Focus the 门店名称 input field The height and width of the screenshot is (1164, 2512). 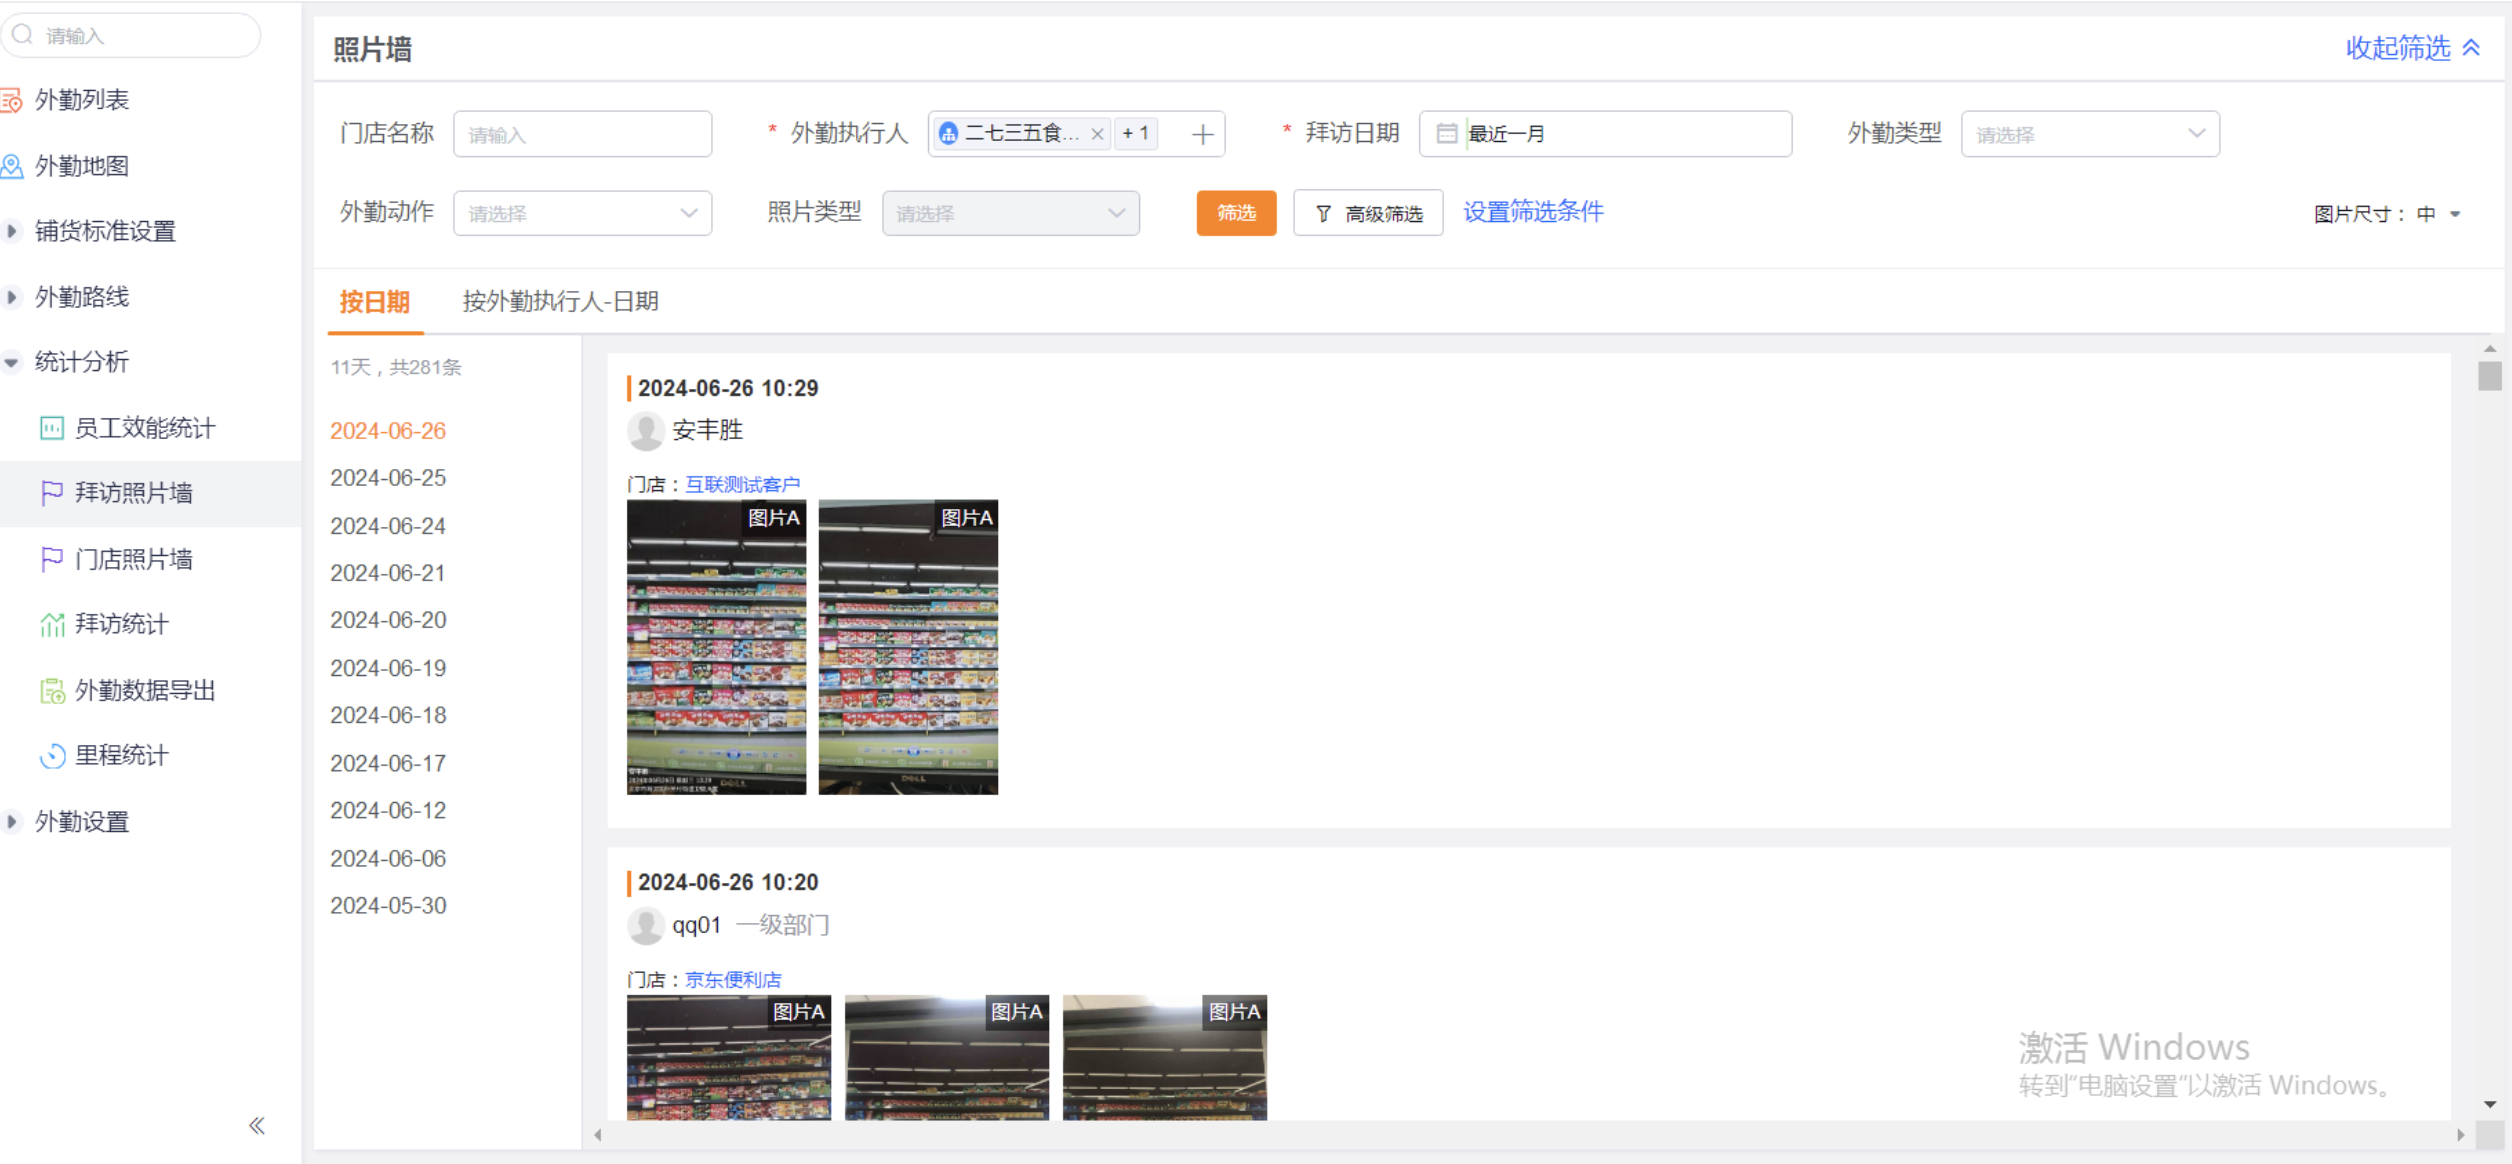(582, 134)
